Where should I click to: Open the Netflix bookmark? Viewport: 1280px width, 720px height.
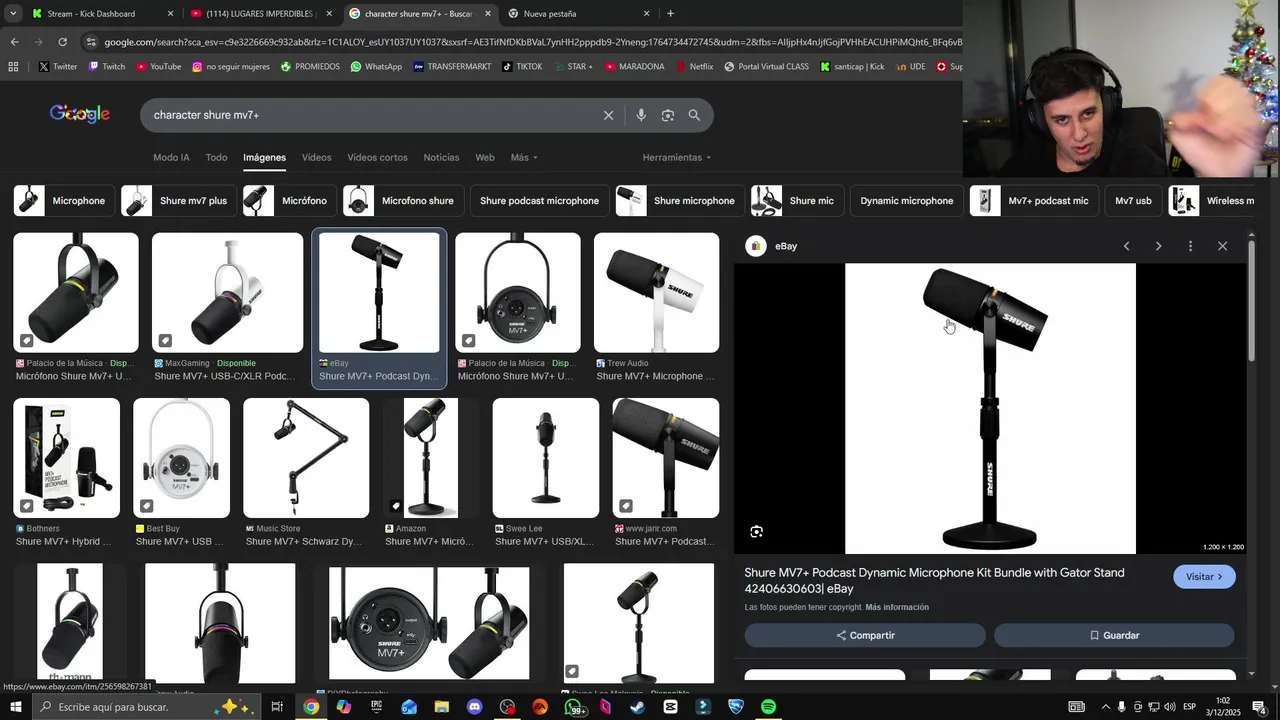693,67
